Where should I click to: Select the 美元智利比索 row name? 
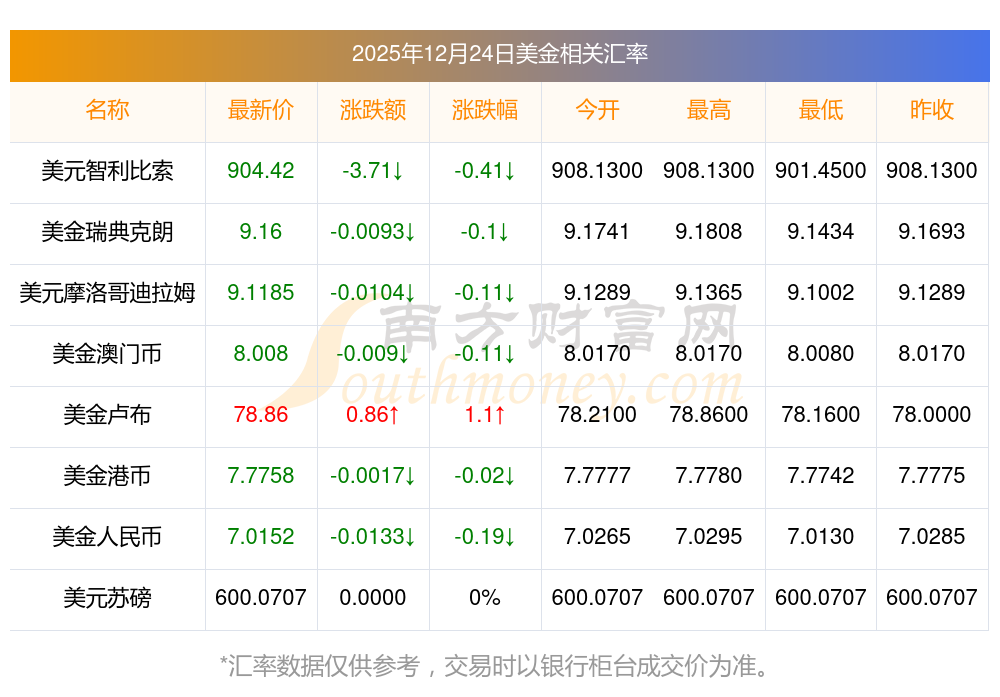tap(107, 171)
